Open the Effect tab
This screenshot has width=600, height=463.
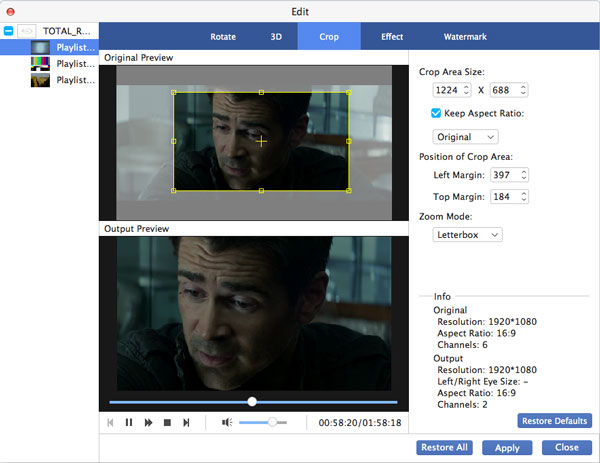pos(392,37)
